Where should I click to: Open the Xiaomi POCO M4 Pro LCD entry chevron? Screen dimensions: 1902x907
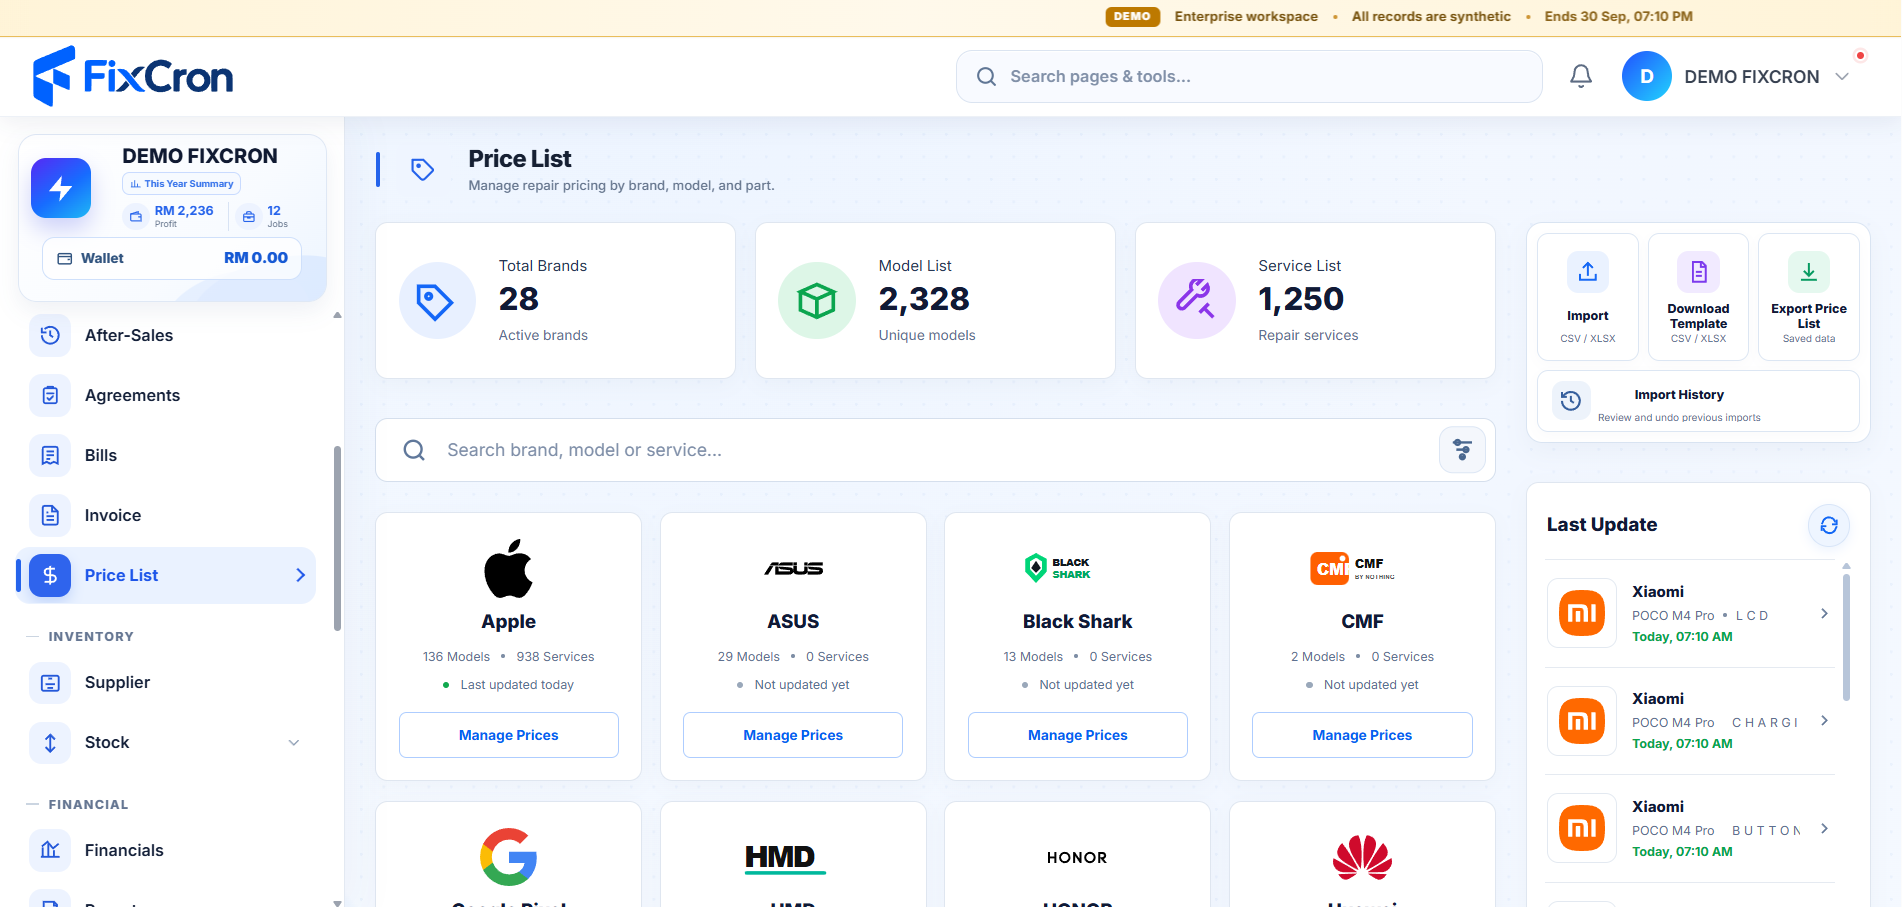(x=1824, y=613)
